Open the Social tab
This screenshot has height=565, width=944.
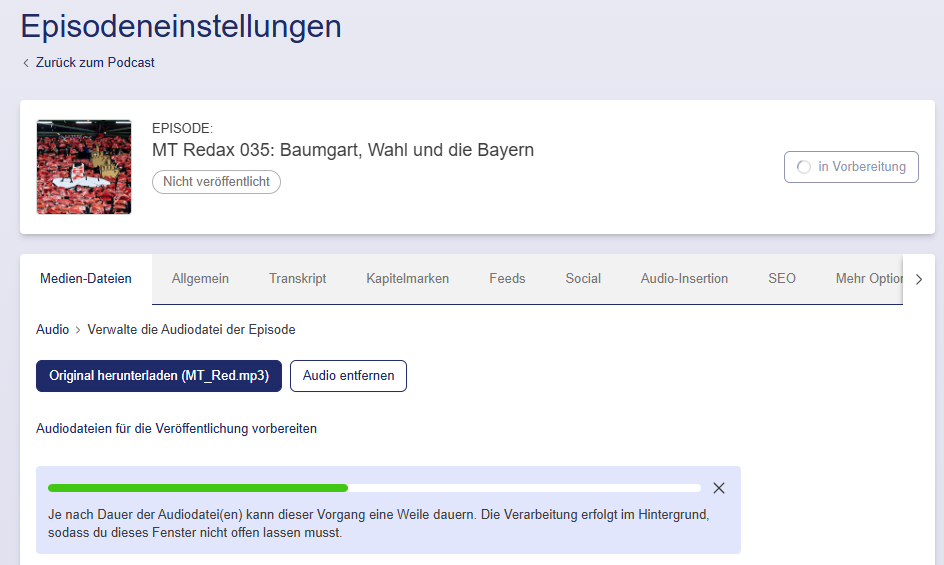pos(583,279)
